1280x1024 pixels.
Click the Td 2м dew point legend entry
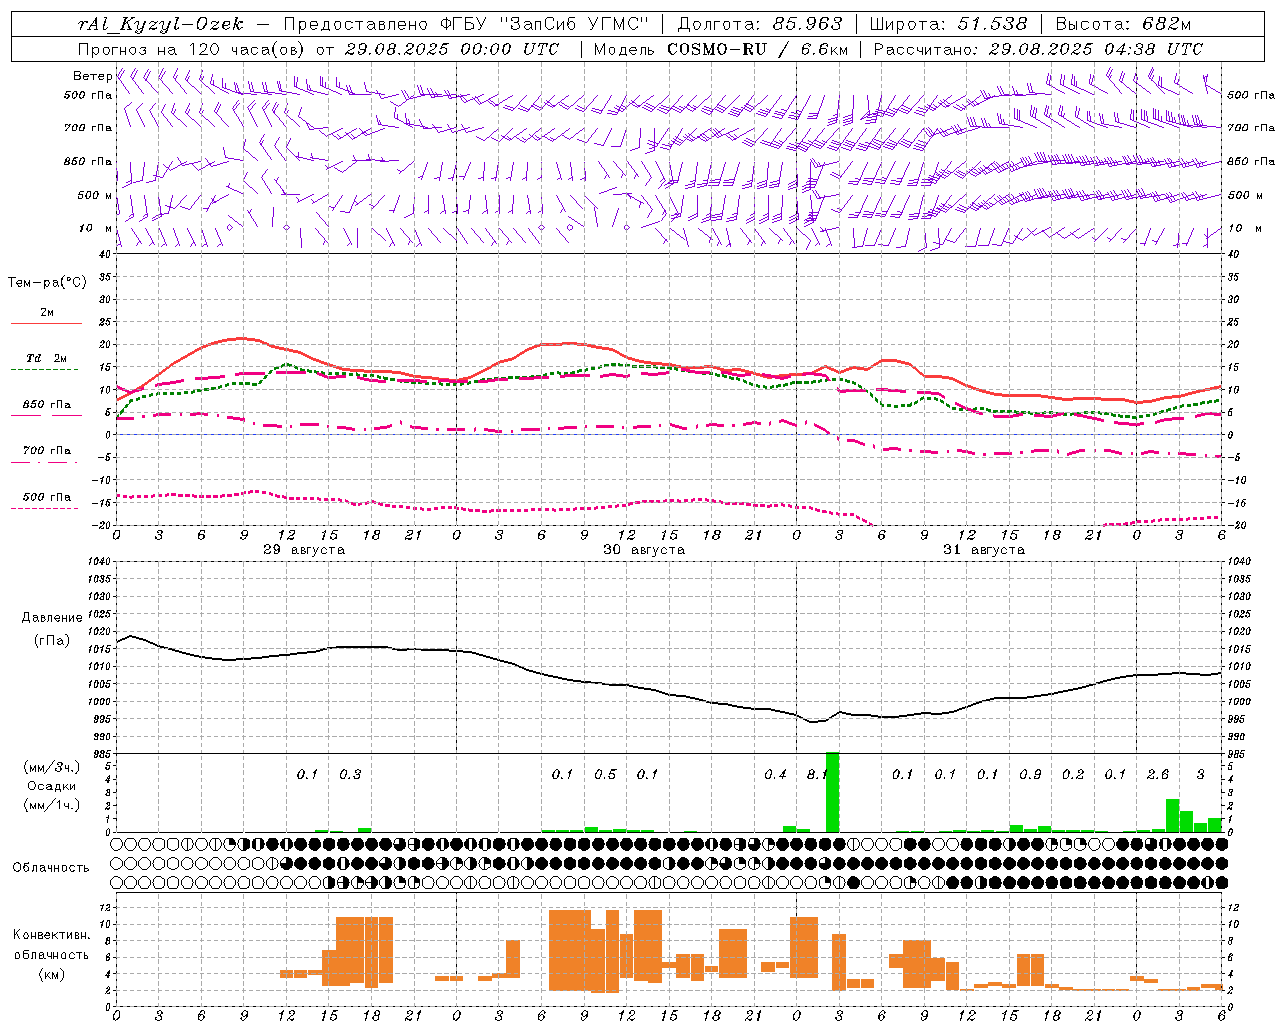[x=46, y=358]
